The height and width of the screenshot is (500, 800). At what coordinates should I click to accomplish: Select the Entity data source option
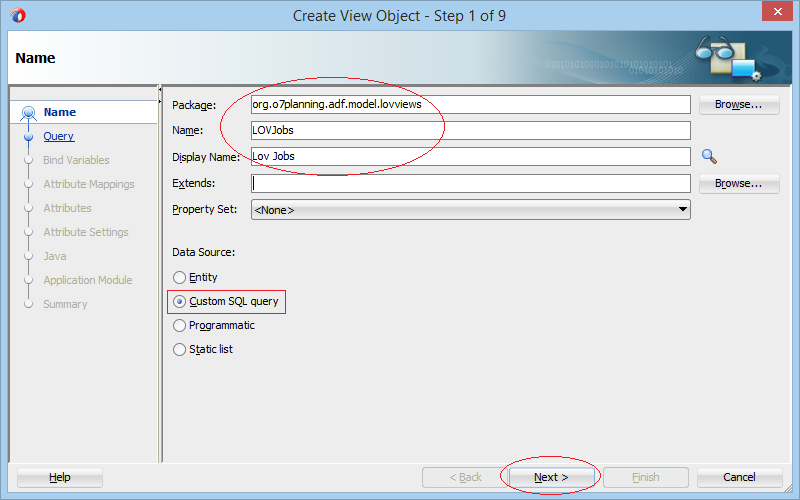click(x=179, y=278)
